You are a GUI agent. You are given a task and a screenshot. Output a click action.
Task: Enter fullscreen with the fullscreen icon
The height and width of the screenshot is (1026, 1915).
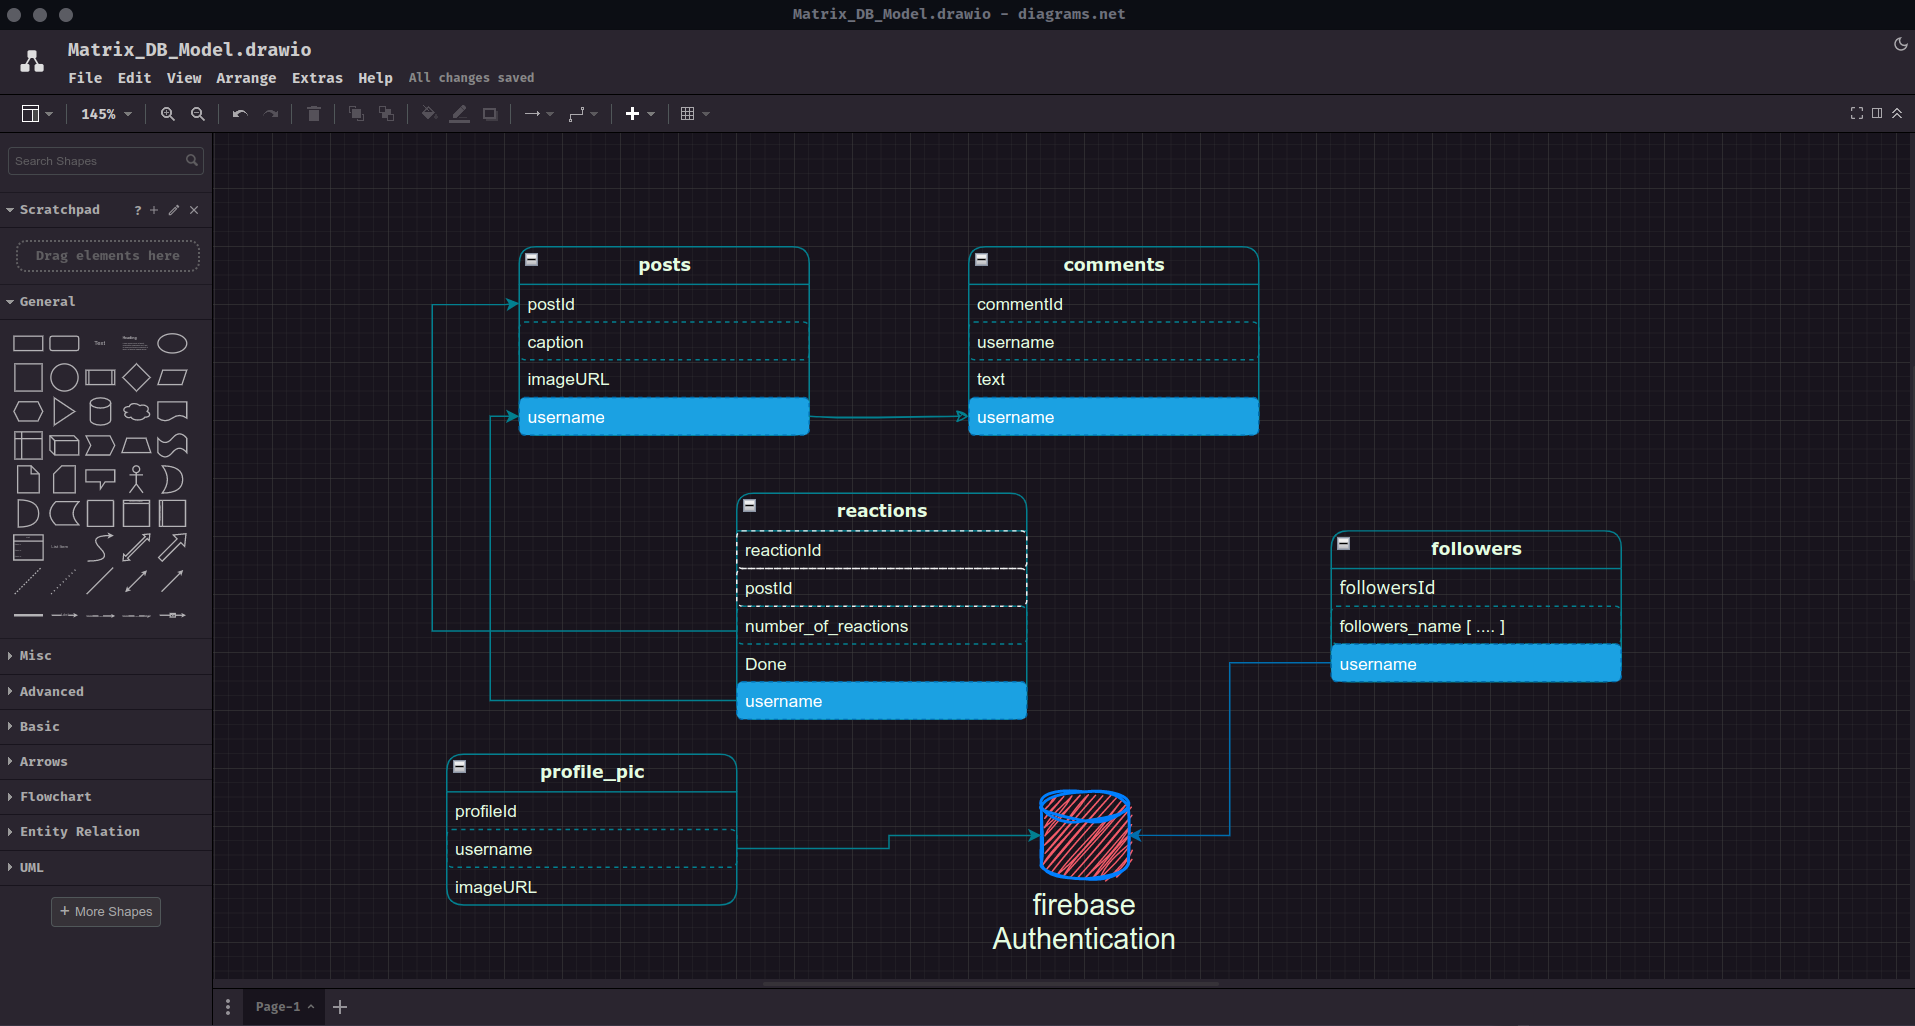coord(1857,113)
